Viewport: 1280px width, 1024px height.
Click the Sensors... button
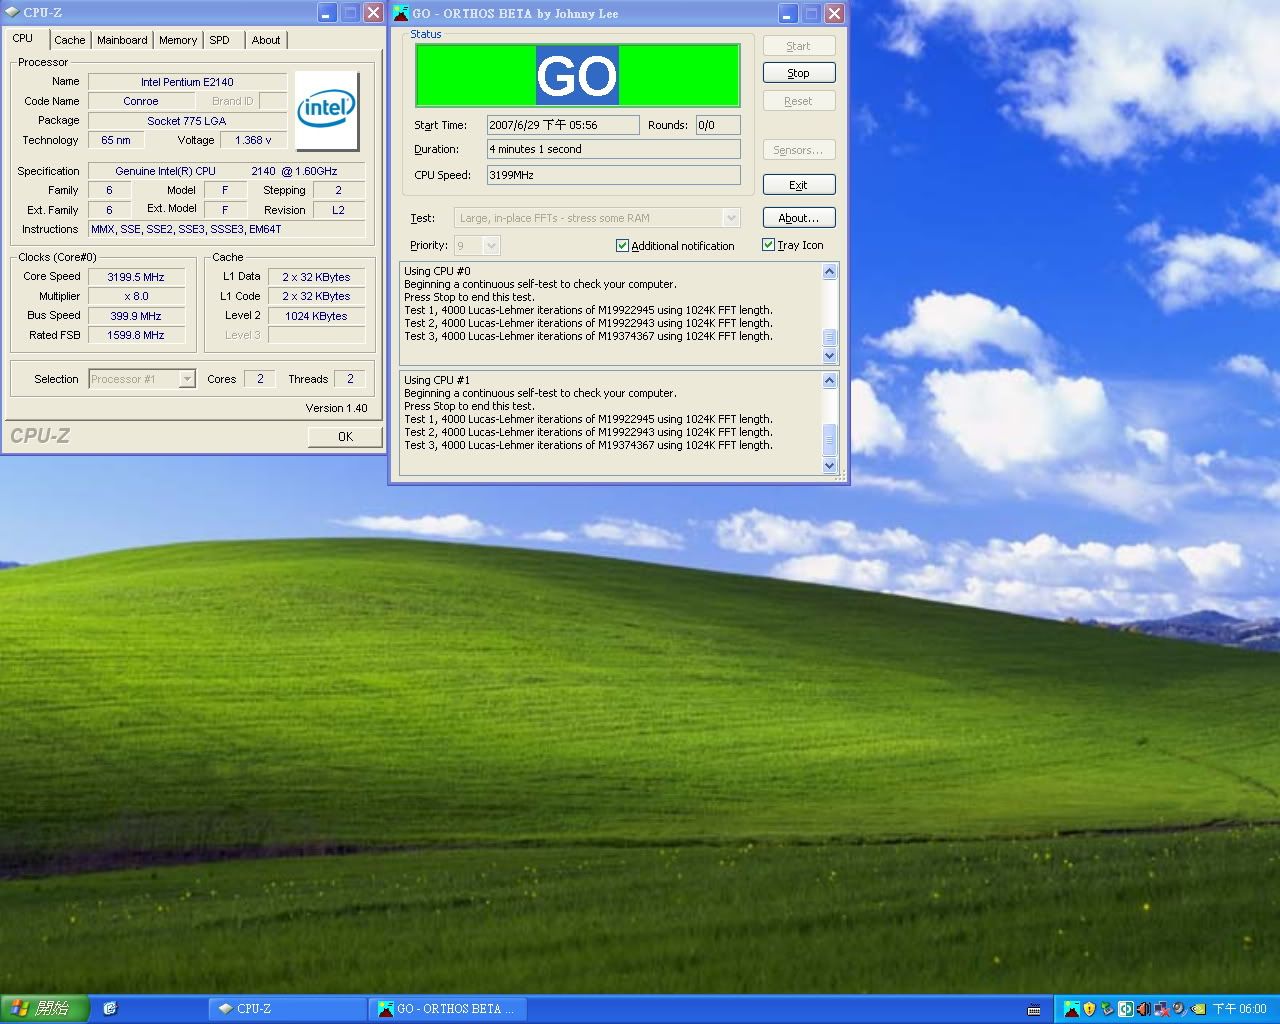(x=799, y=150)
